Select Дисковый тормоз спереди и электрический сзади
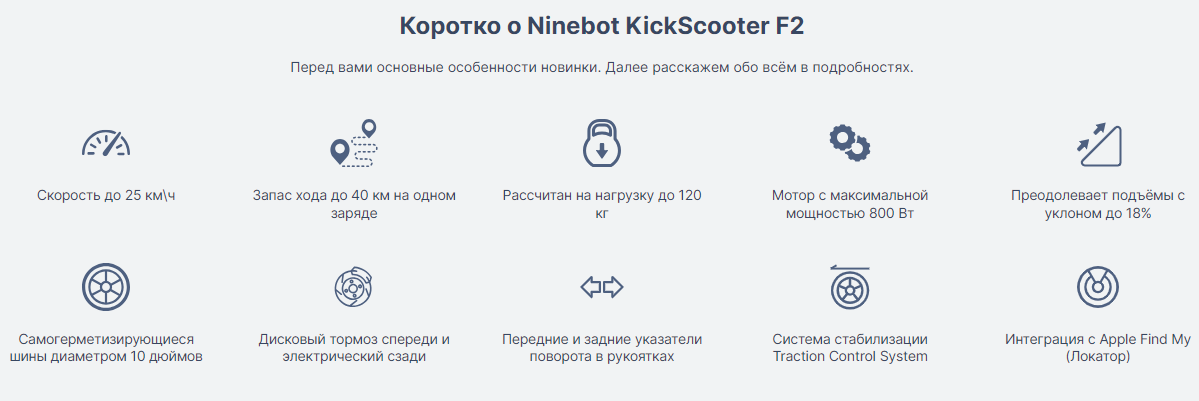This screenshot has height=401, width=1199. pyautogui.click(x=354, y=348)
